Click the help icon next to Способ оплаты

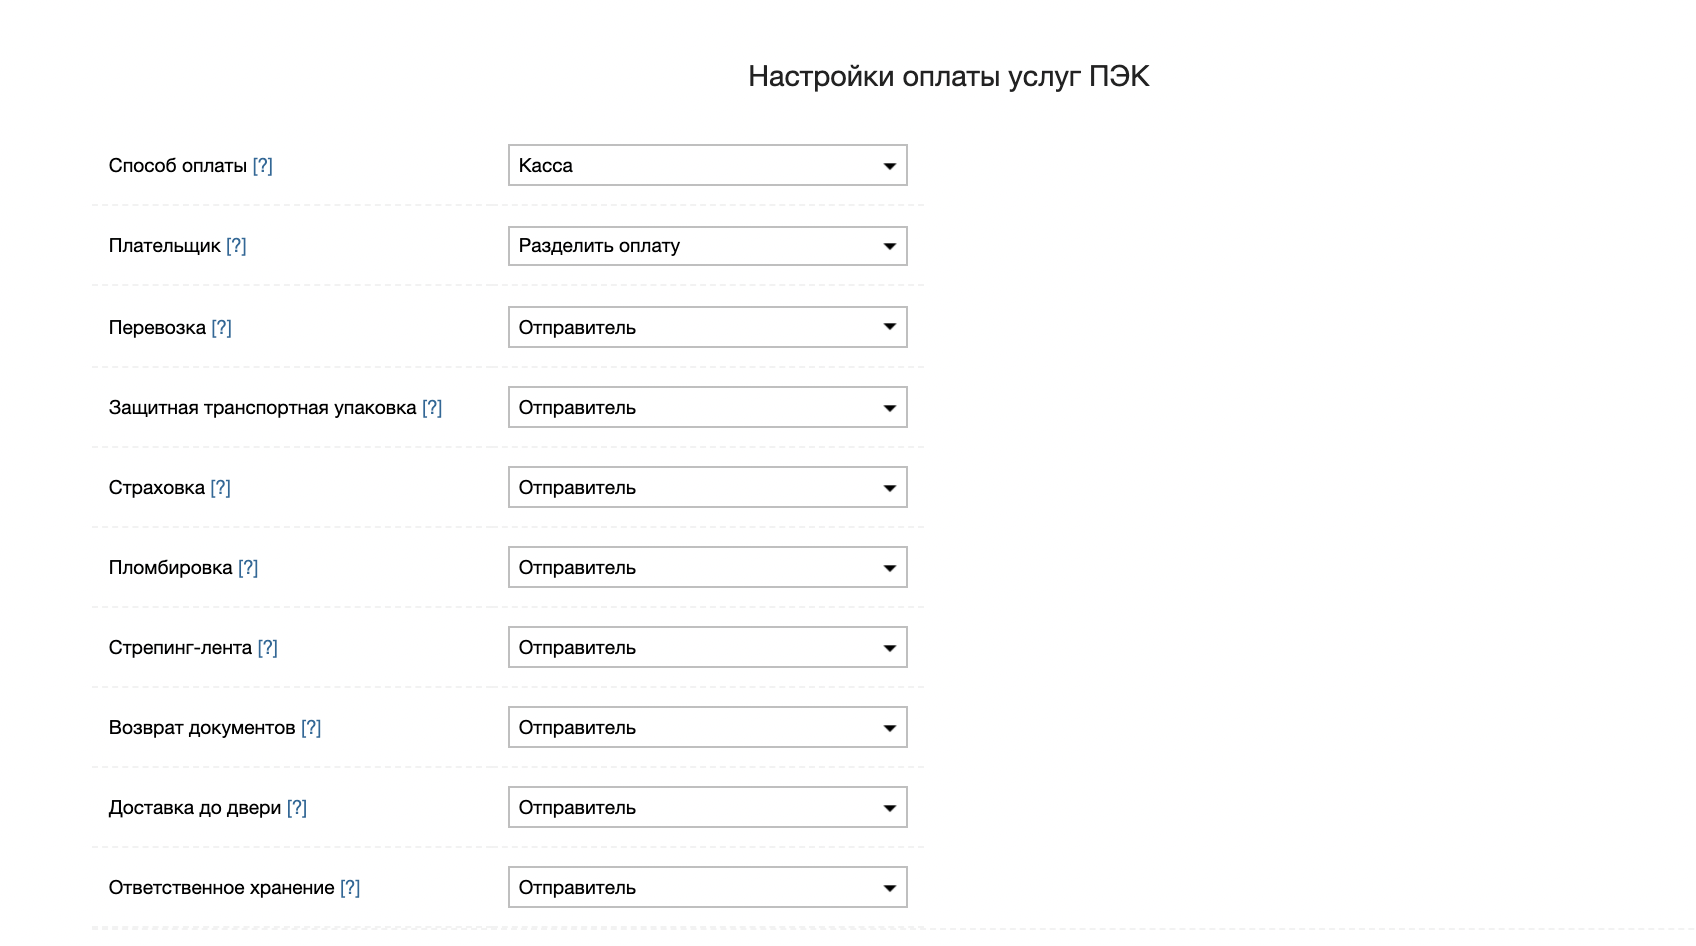[262, 166]
